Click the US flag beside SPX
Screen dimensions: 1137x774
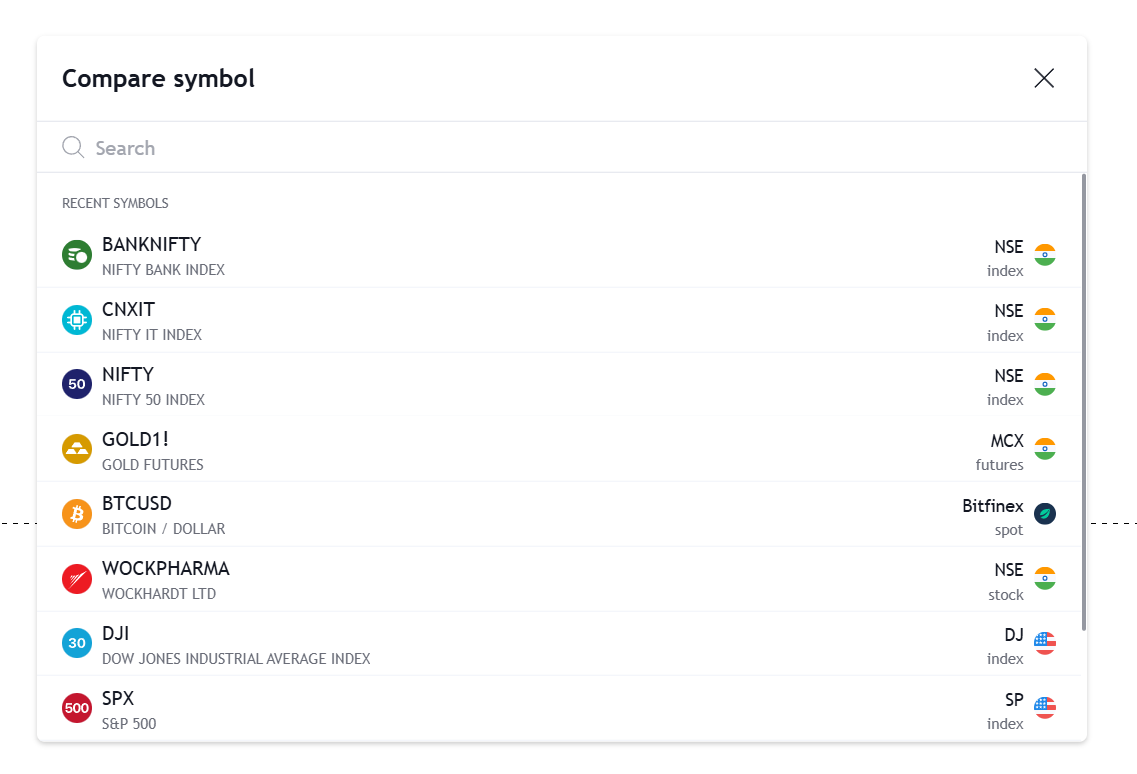(1045, 708)
